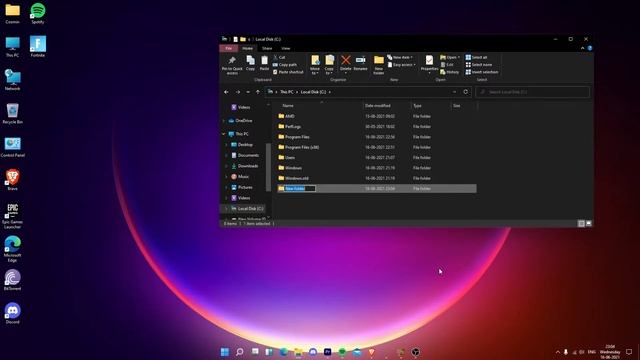
Task: Open recent locations dropdown arrow
Action: tap(248, 92)
